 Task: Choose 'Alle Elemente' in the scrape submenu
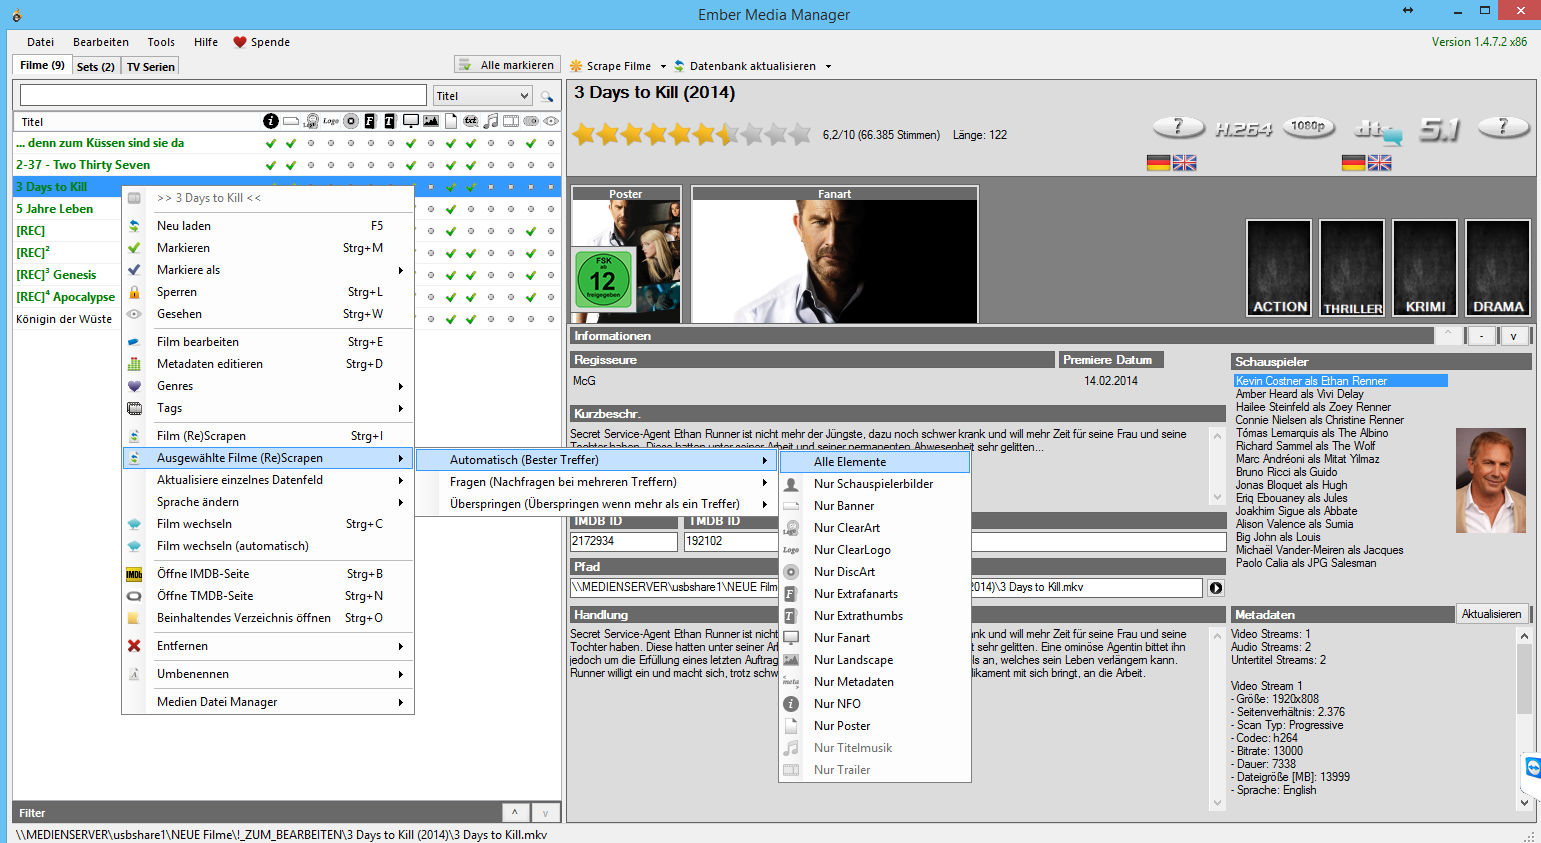875,462
